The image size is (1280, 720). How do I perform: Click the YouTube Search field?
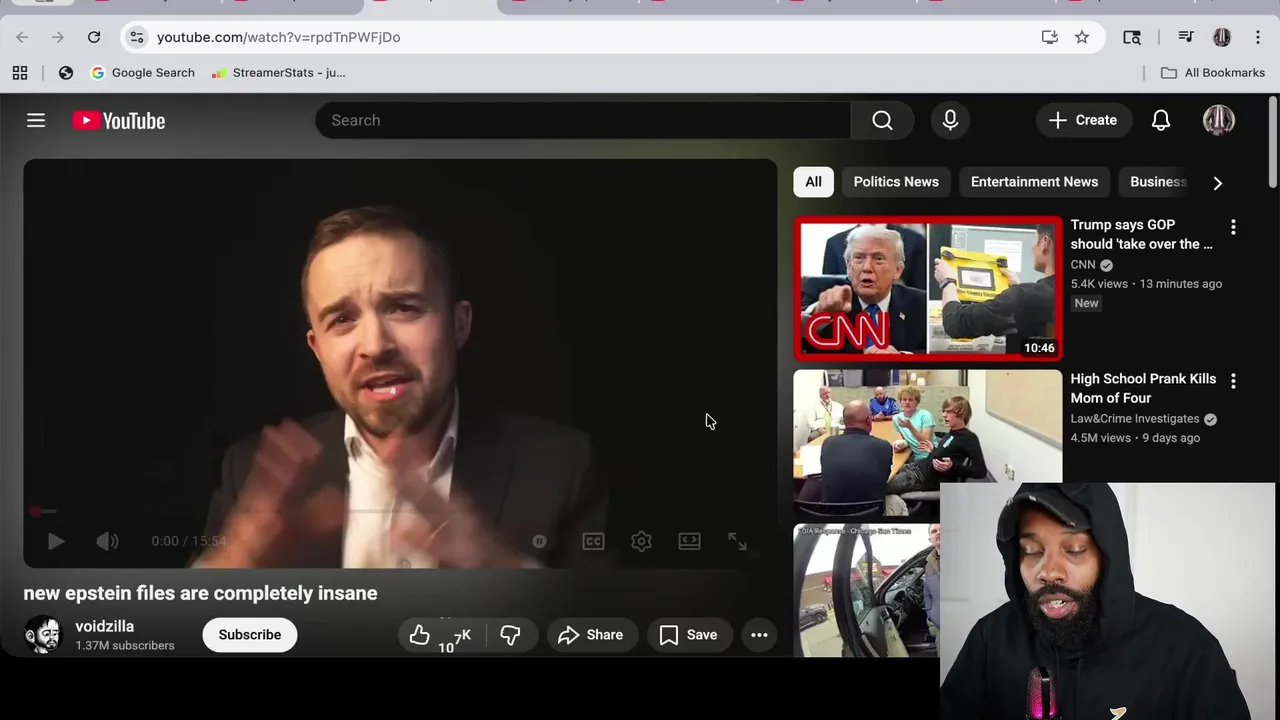point(583,120)
